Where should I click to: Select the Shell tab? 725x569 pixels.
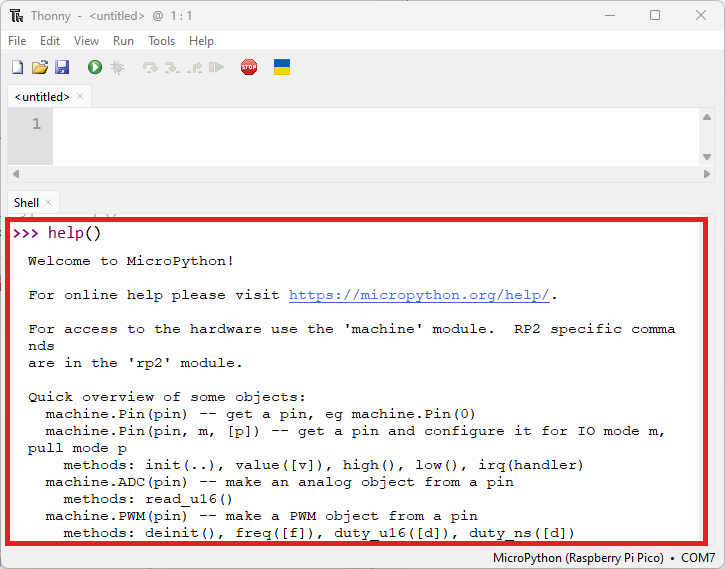point(26,203)
